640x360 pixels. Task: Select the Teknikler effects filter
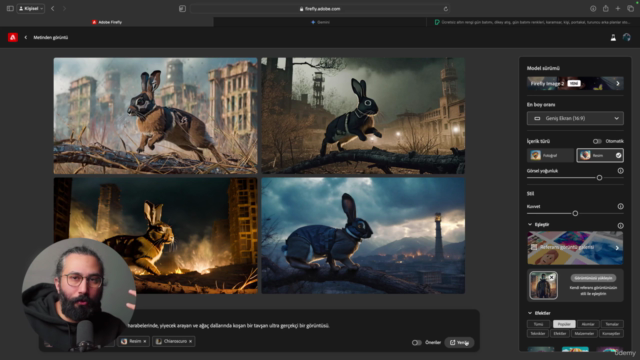tap(538, 333)
